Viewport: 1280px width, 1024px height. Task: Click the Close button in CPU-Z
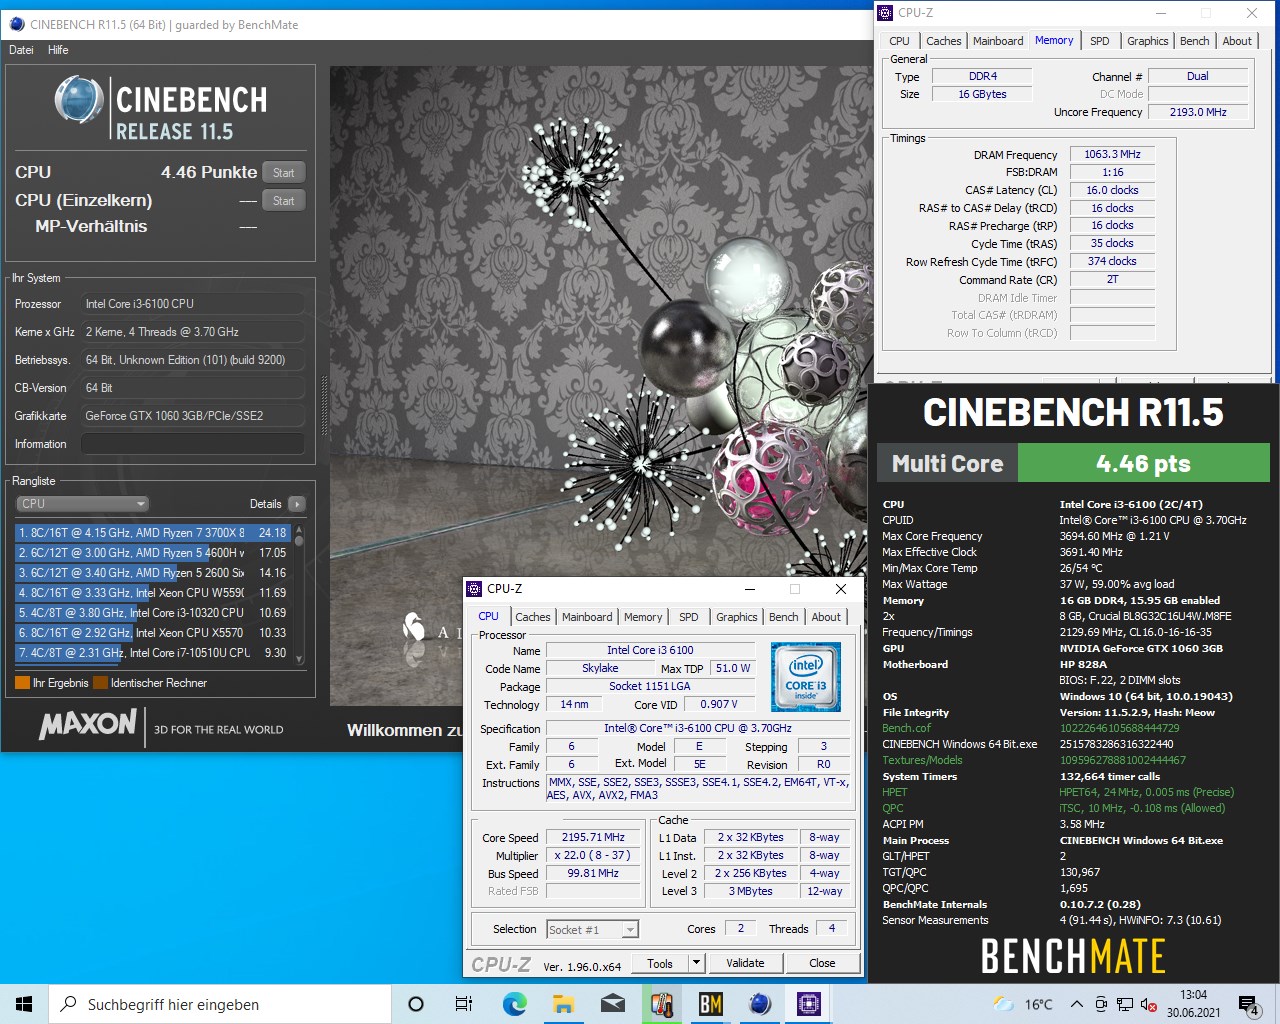[x=822, y=963]
